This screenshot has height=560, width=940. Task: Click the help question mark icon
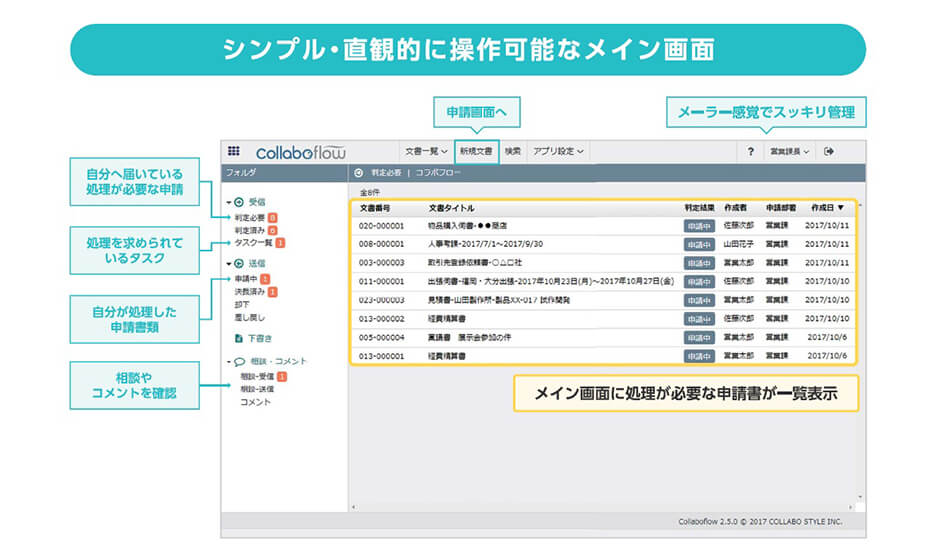750,152
